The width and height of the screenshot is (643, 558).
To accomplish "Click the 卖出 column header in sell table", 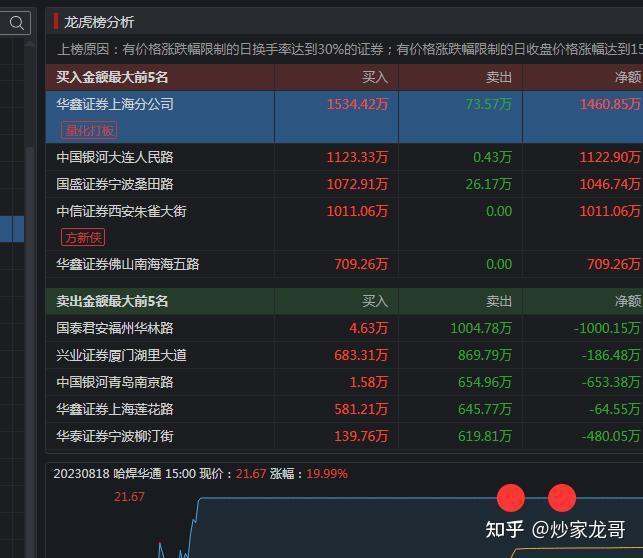I will [499, 301].
